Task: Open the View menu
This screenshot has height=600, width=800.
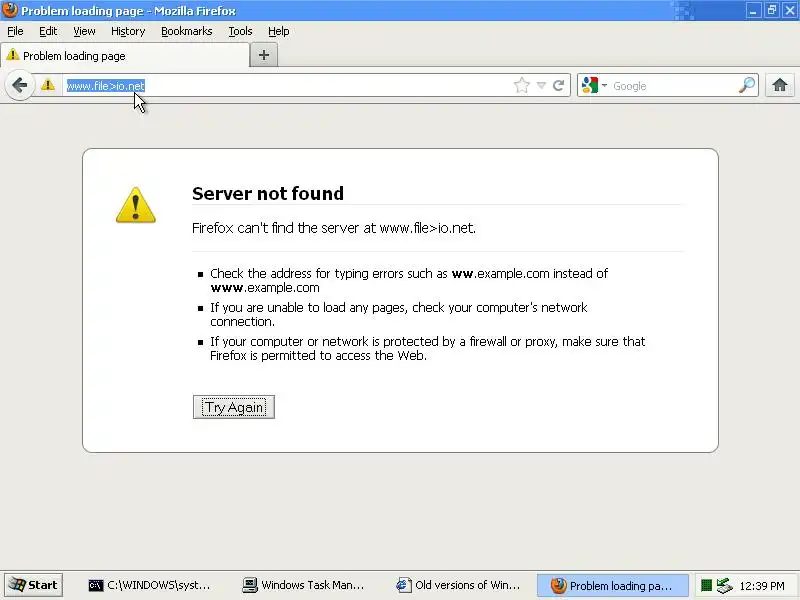Action: pyautogui.click(x=84, y=31)
